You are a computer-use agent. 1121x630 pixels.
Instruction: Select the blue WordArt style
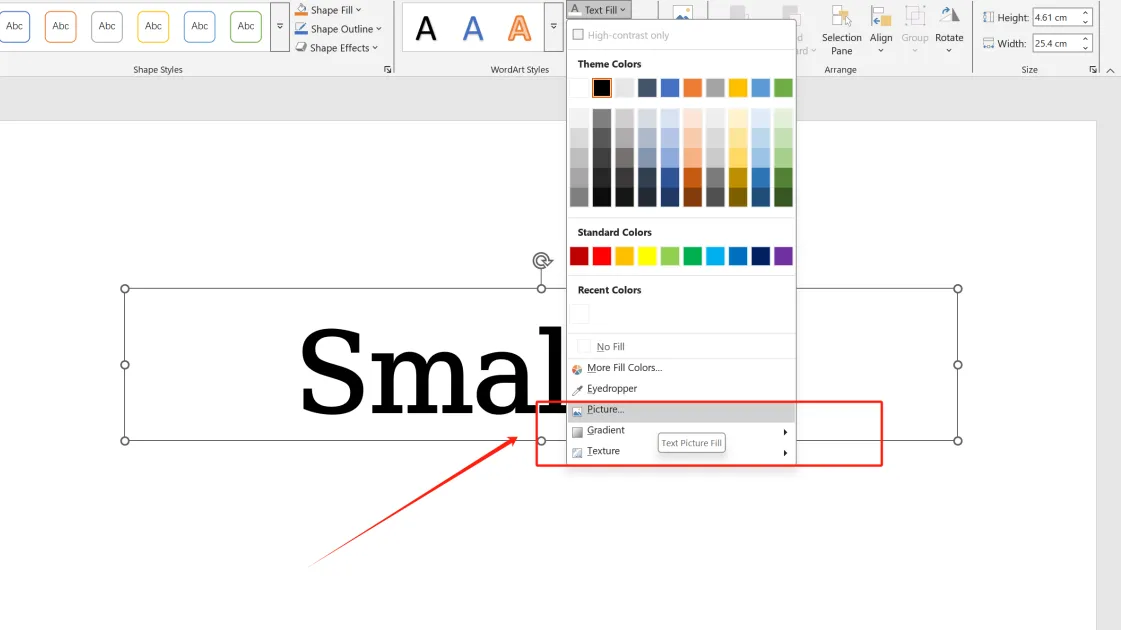click(x=472, y=30)
